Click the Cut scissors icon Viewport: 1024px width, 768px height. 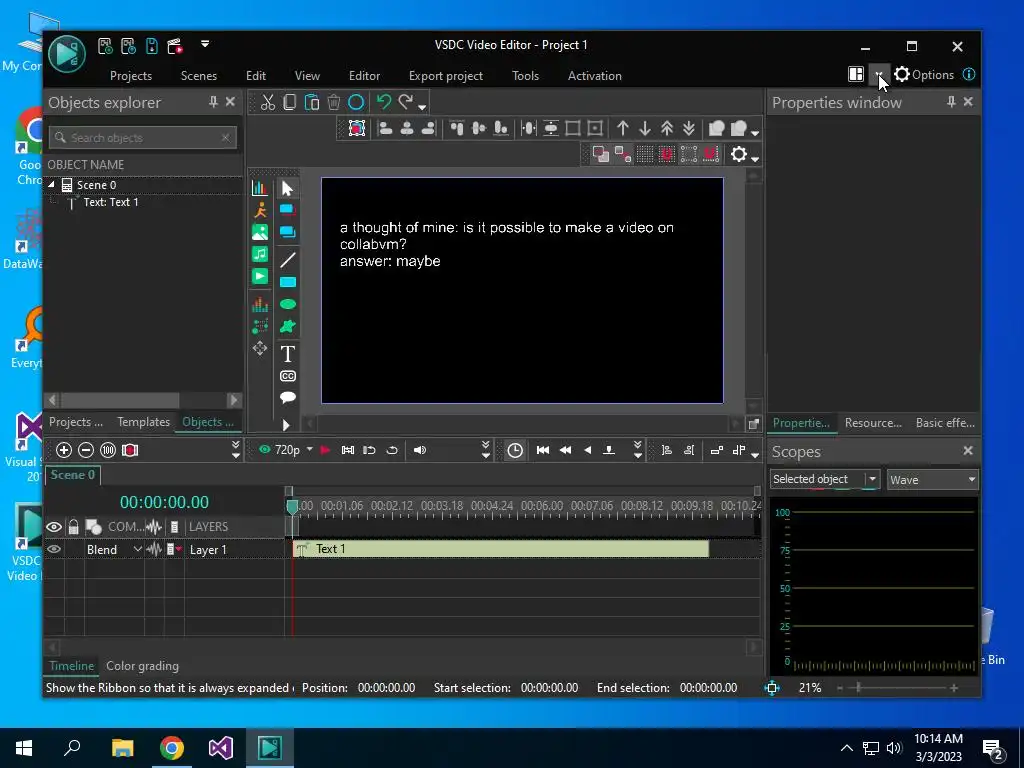pyautogui.click(x=268, y=103)
